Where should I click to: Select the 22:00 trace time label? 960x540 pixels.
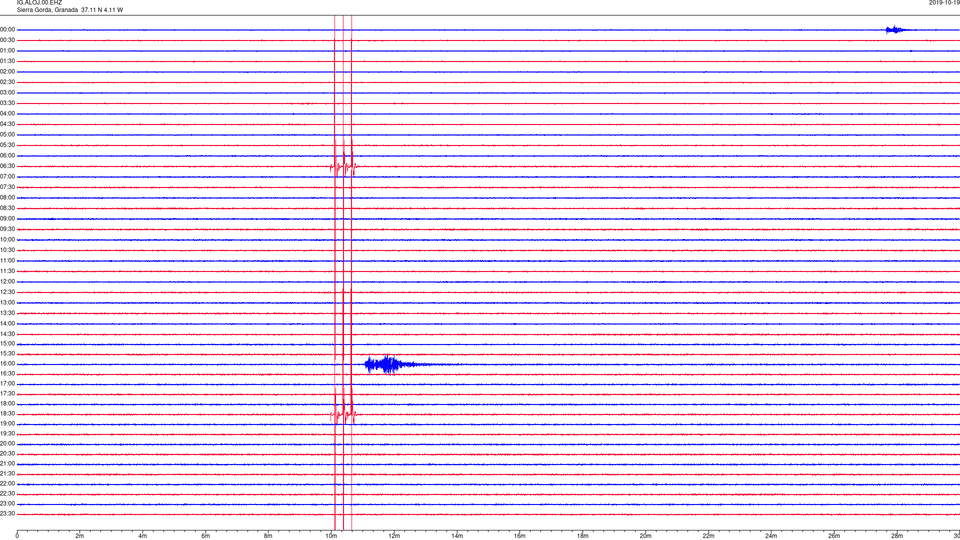pyautogui.click(x=8, y=484)
